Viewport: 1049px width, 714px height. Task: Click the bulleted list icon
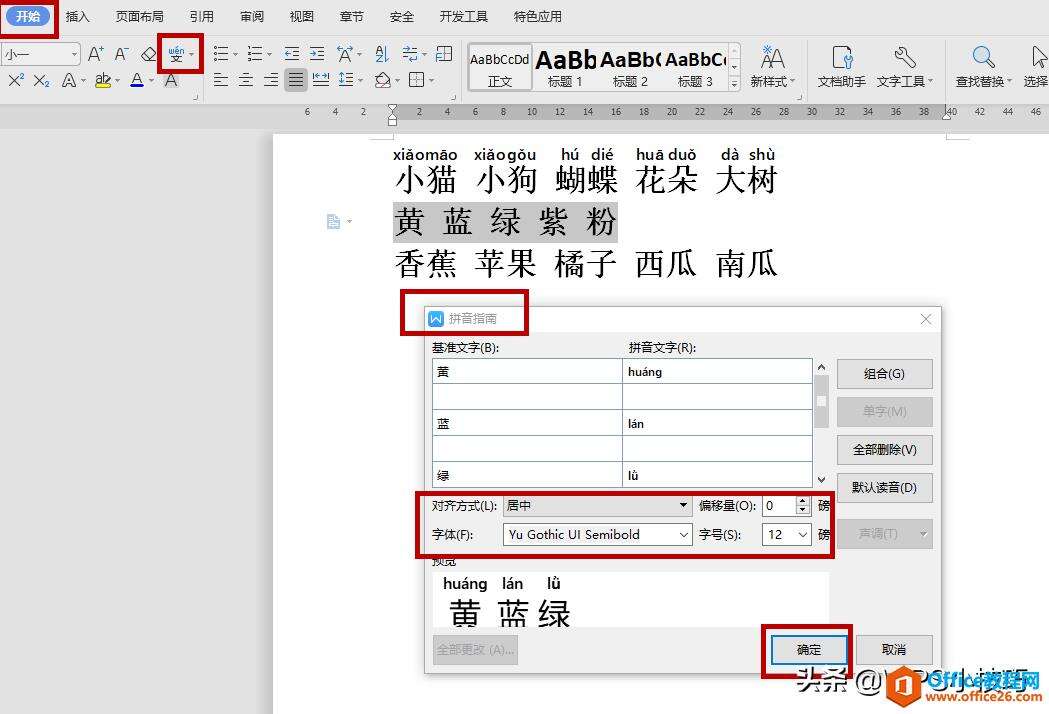pos(220,54)
